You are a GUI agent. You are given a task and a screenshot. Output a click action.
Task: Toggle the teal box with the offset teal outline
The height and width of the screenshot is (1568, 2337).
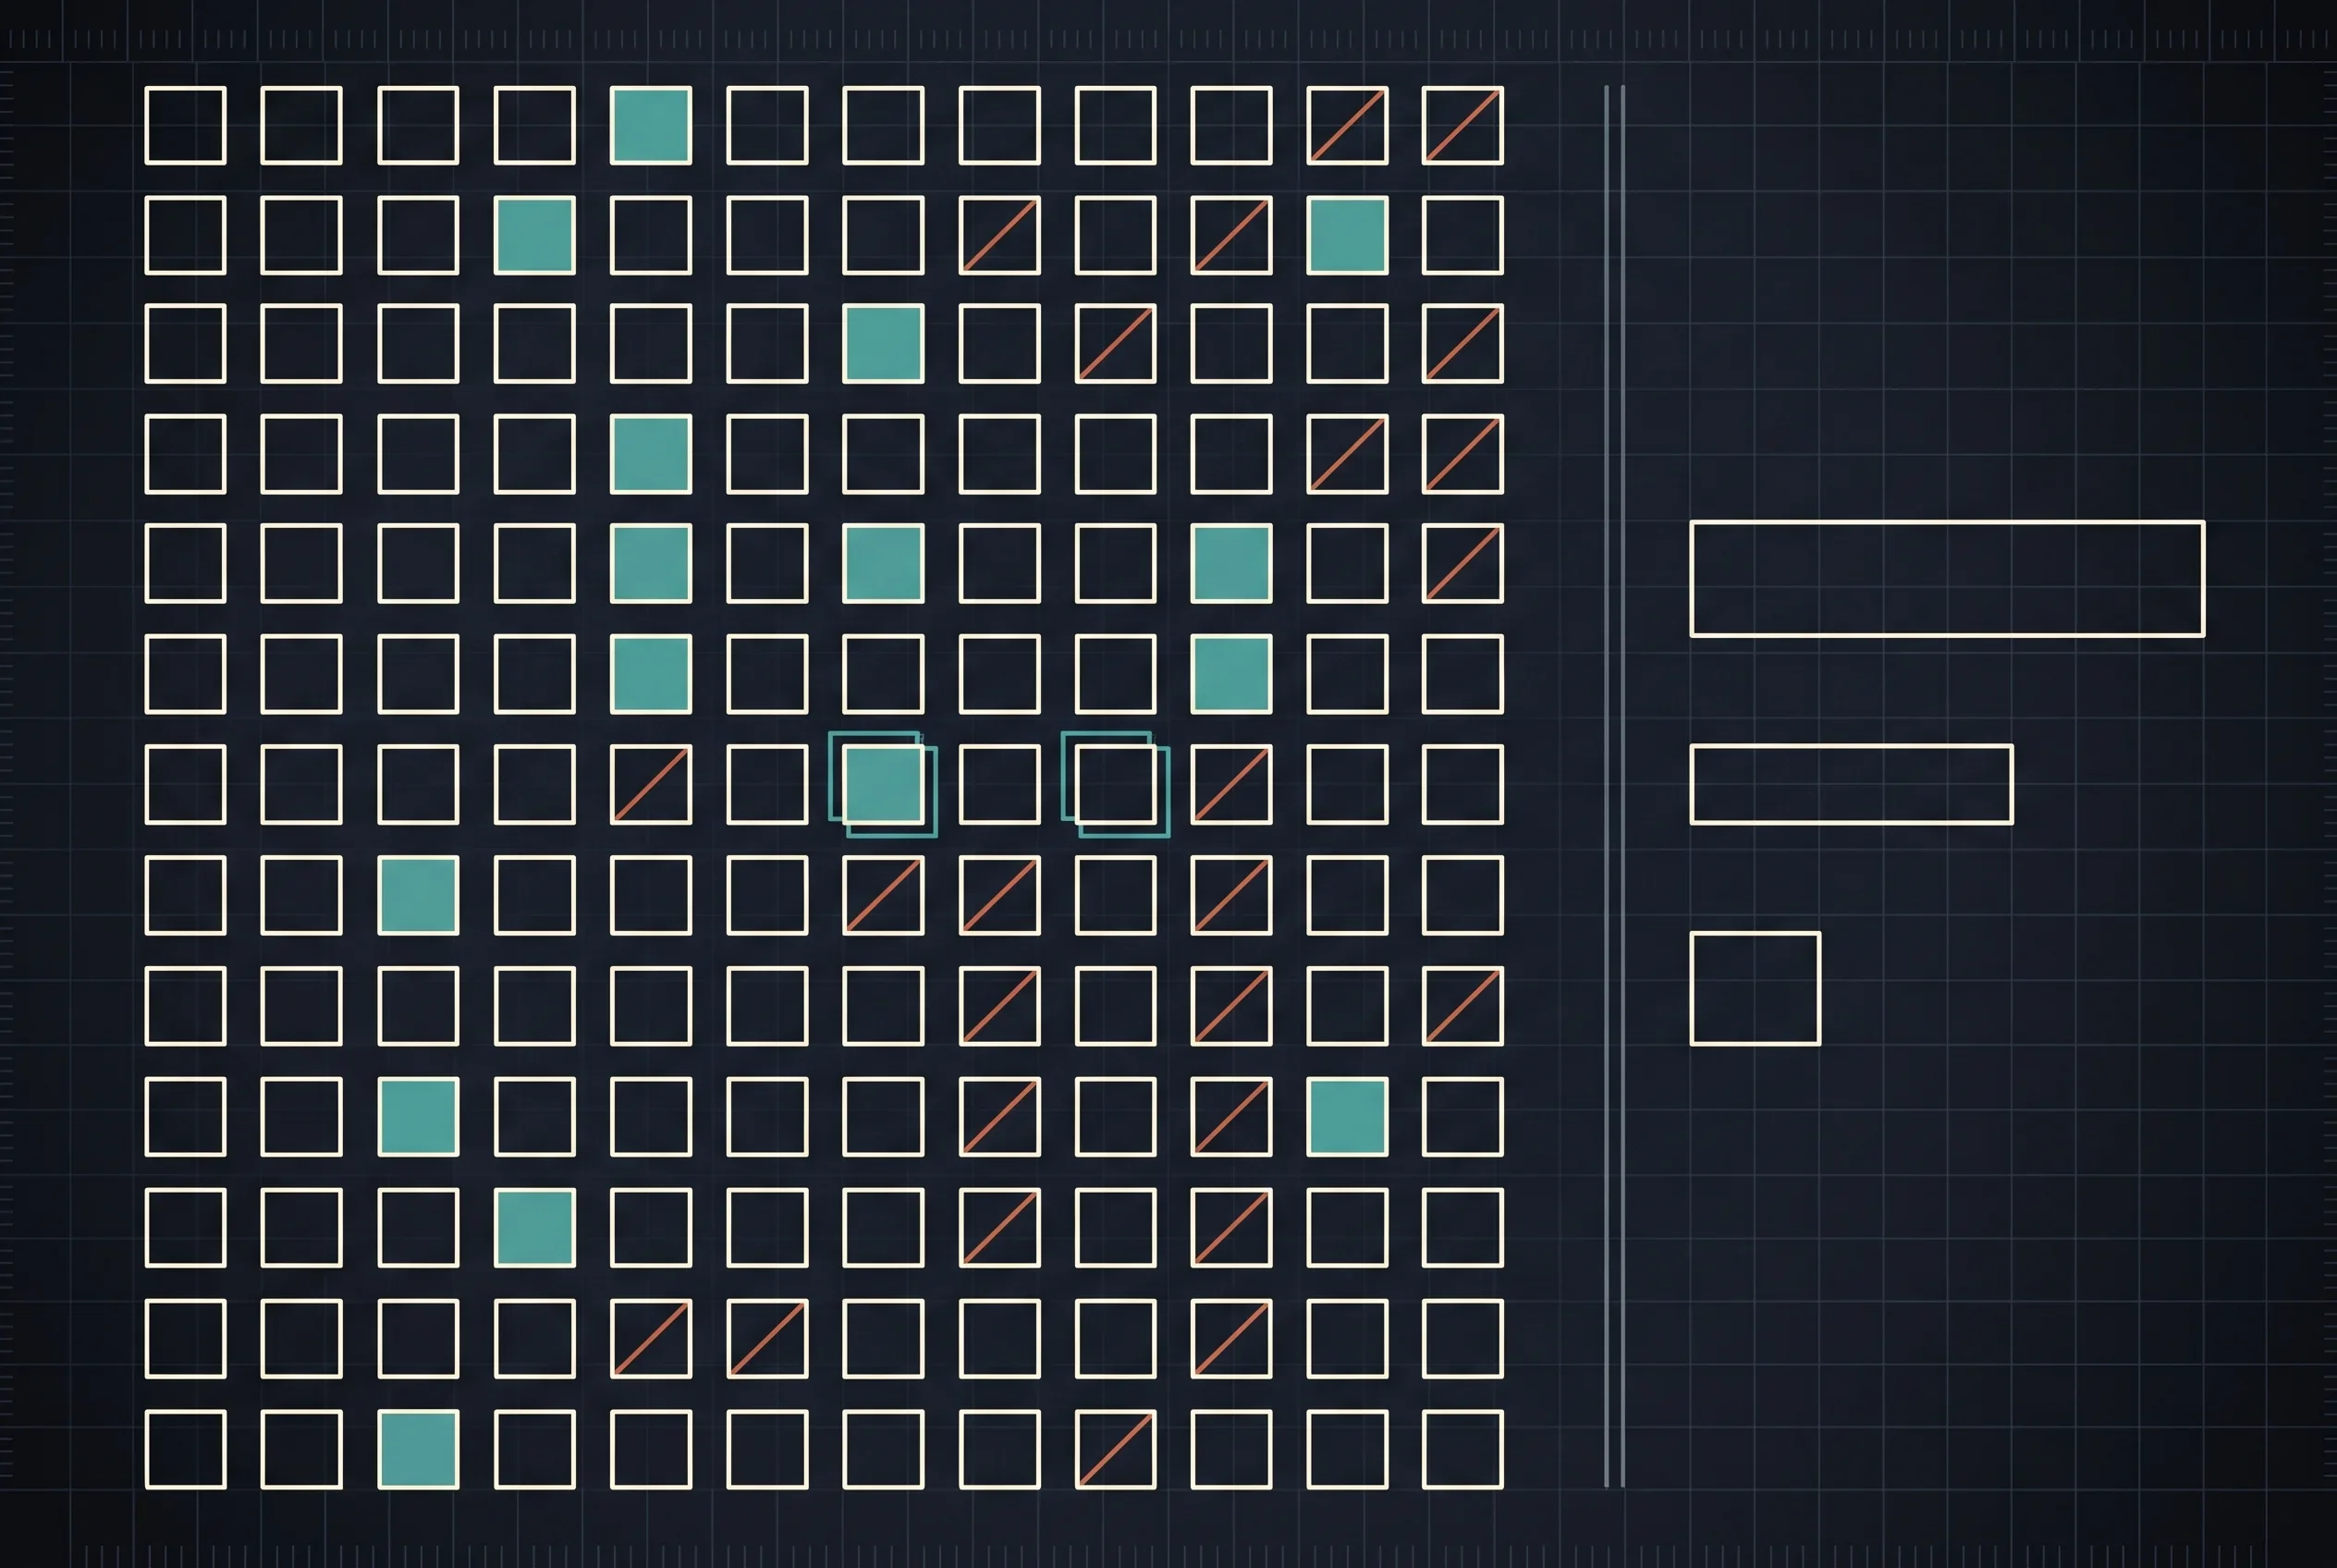pyautogui.click(x=883, y=784)
